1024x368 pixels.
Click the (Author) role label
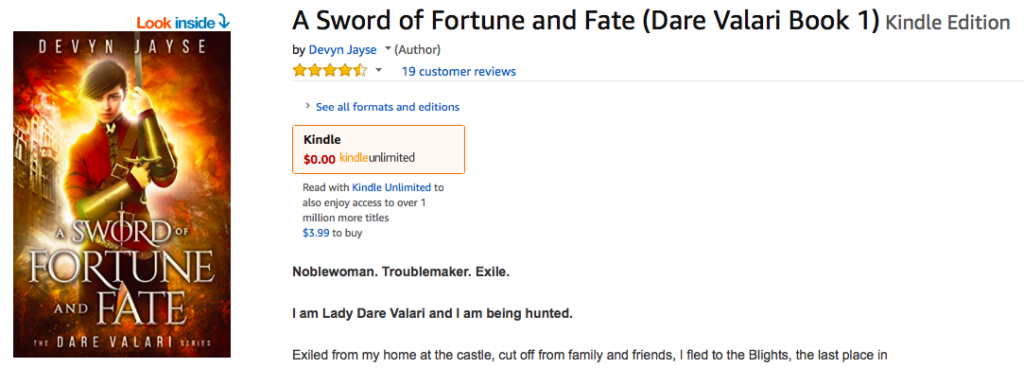click(x=417, y=50)
